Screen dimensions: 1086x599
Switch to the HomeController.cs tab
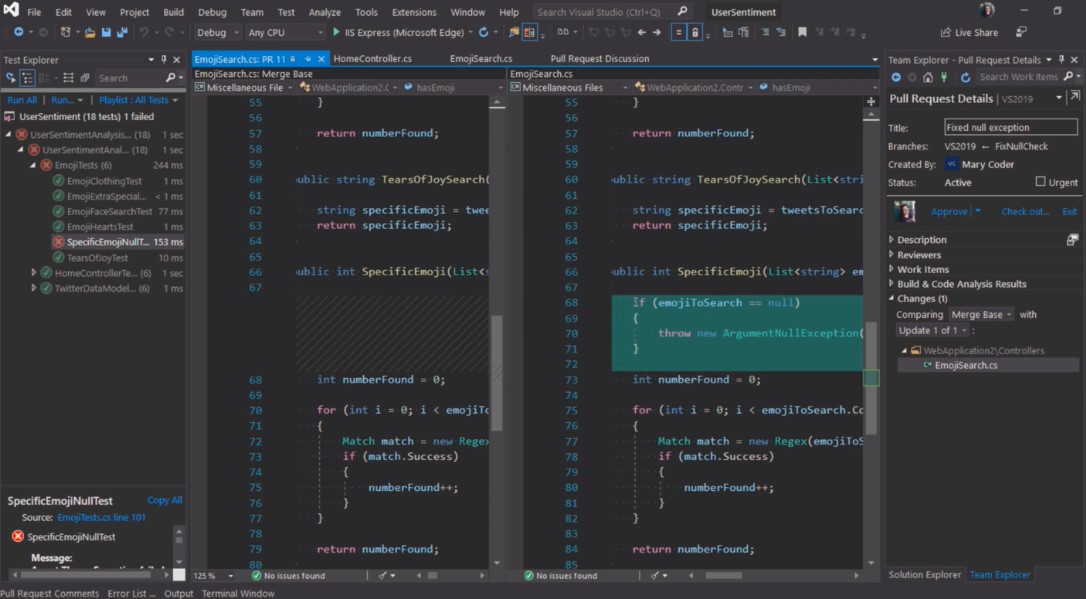point(373,59)
